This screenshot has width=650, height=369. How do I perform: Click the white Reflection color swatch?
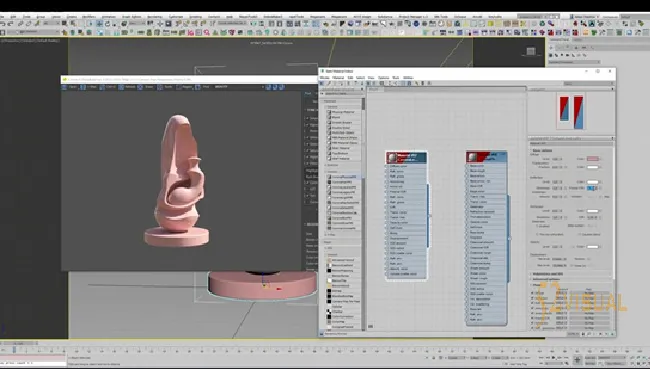tap(592, 182)
